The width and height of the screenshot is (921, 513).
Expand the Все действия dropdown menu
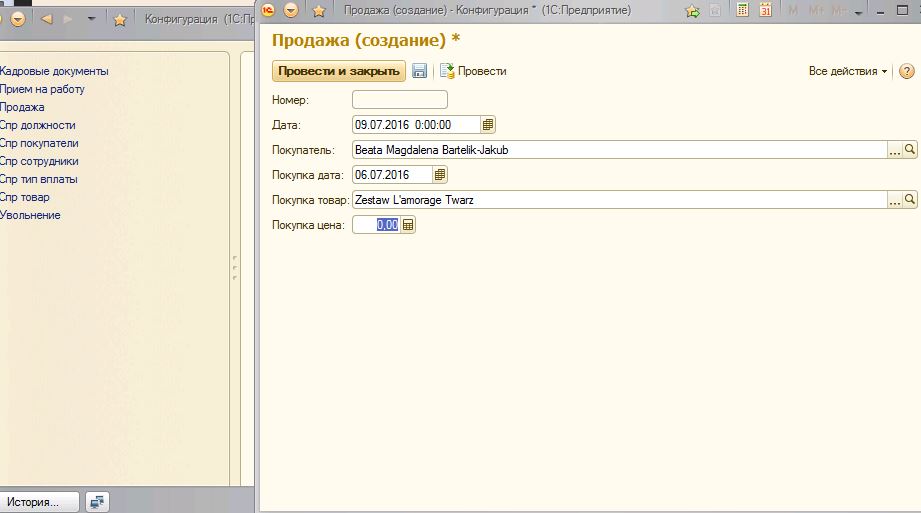click(848, 71)
